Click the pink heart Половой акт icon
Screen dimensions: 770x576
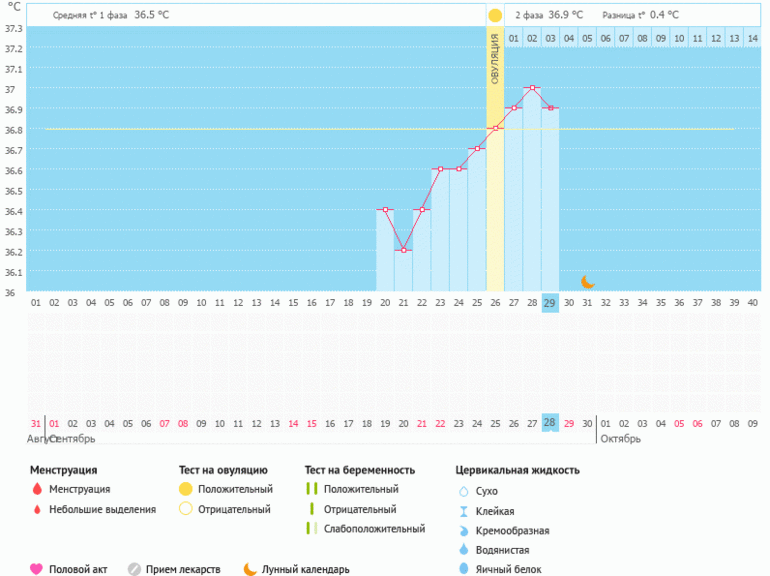(37, 569)
